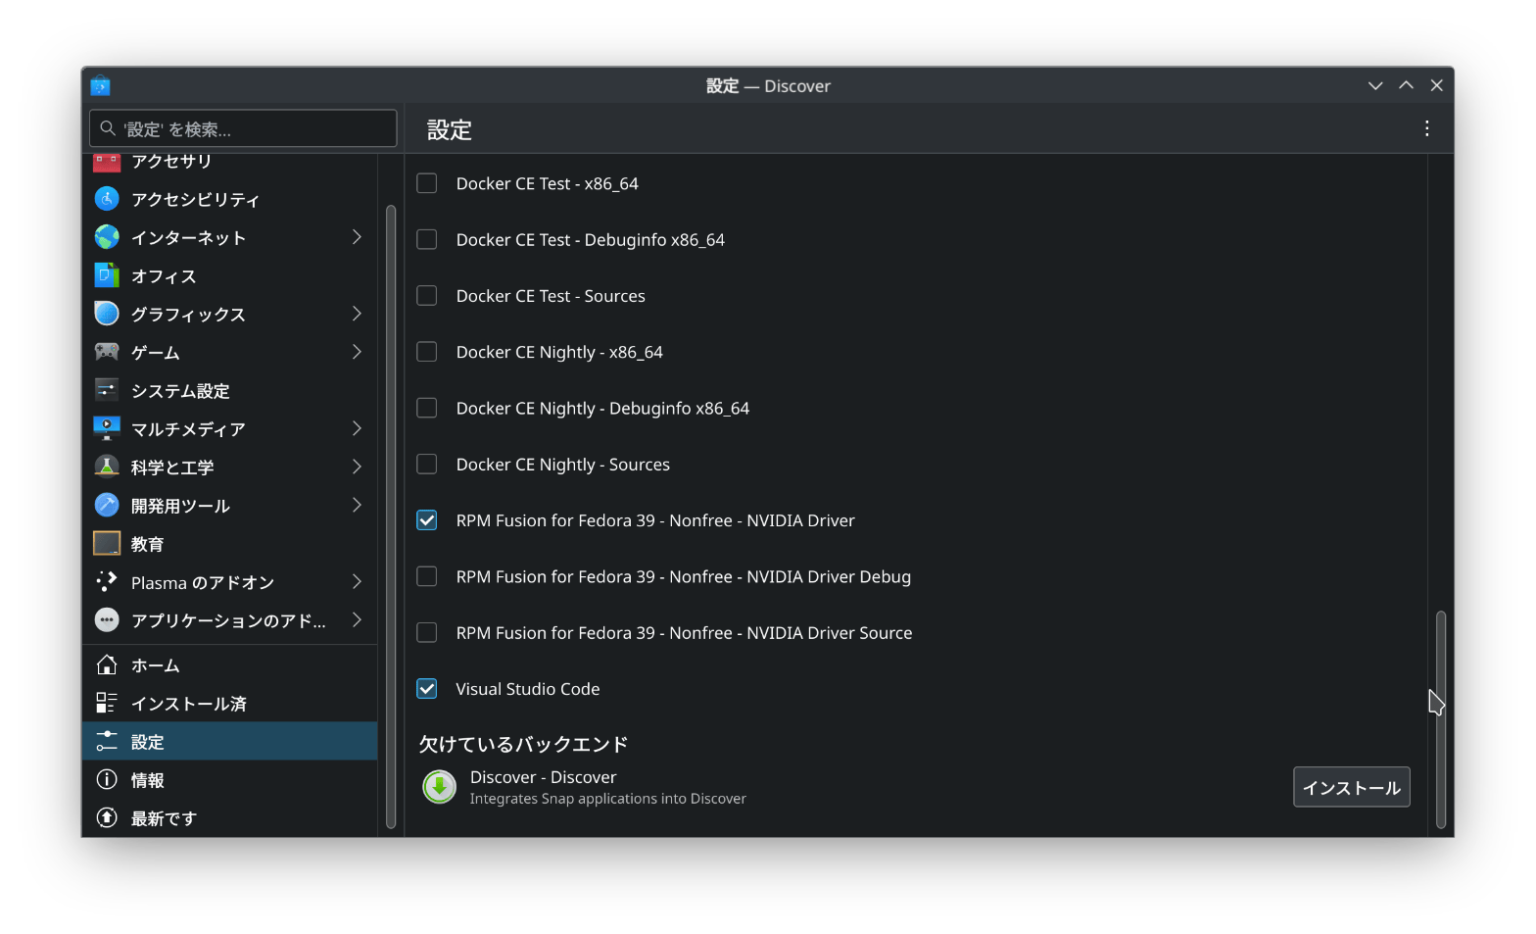Check Docker CE Test - Sources repository
1536x934 pixels.
[x=427, y=295]
